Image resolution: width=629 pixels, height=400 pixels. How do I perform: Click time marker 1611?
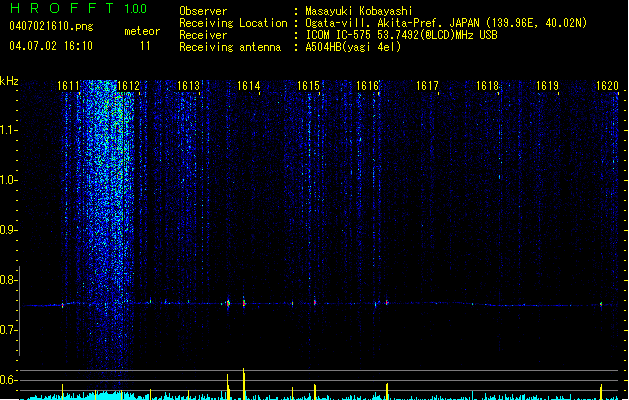point(69,86)
